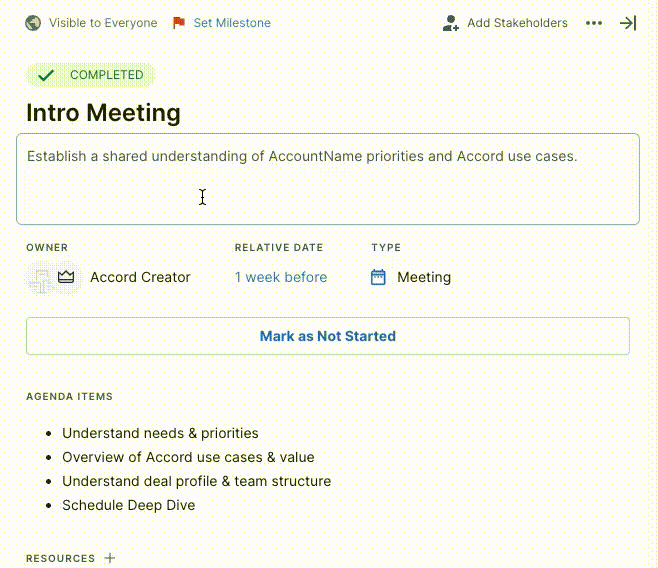Click the add stakeholders person icon
The width and height of the screenshot is (658, 568).
coord(451,23)
